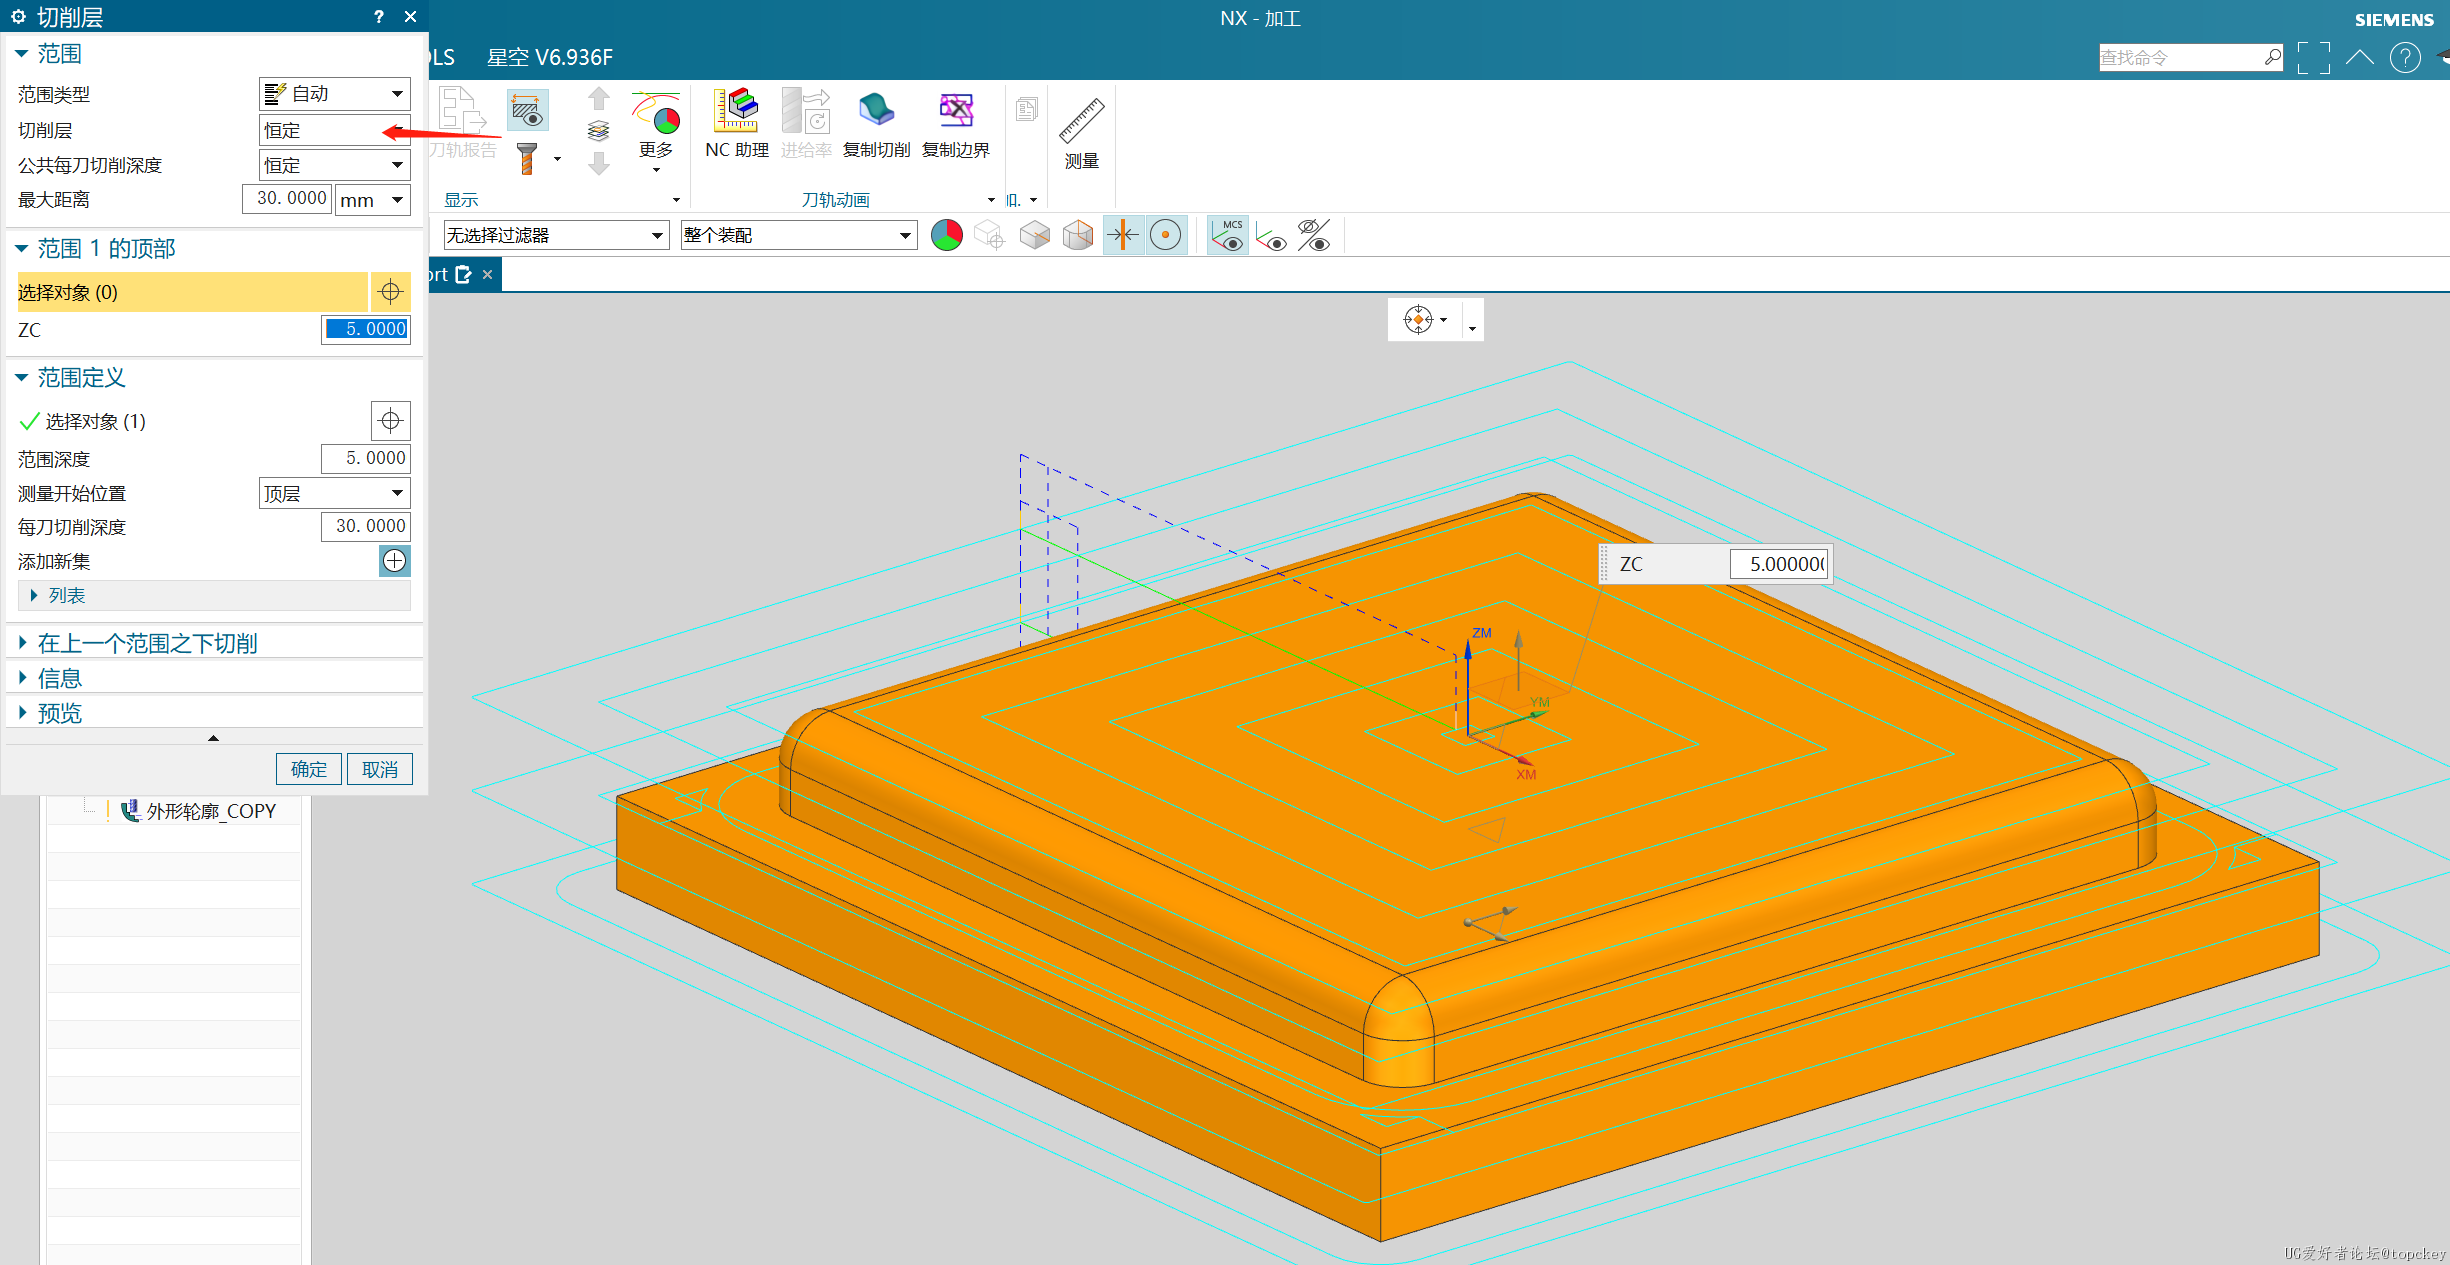This screenshot has width=2450, height=1265.
Task: Open the 公共每刀切削深度 dropdown
Action: tap(334, 165)
